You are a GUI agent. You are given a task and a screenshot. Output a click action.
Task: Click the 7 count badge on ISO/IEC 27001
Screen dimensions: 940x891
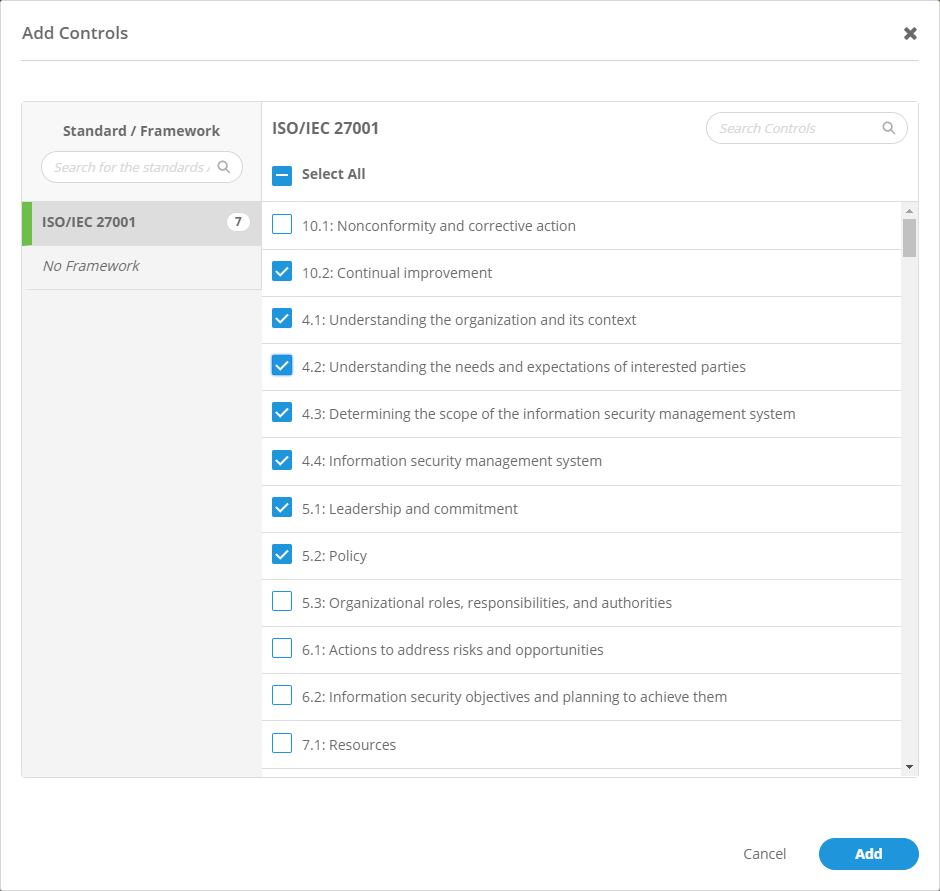point(238,222)
